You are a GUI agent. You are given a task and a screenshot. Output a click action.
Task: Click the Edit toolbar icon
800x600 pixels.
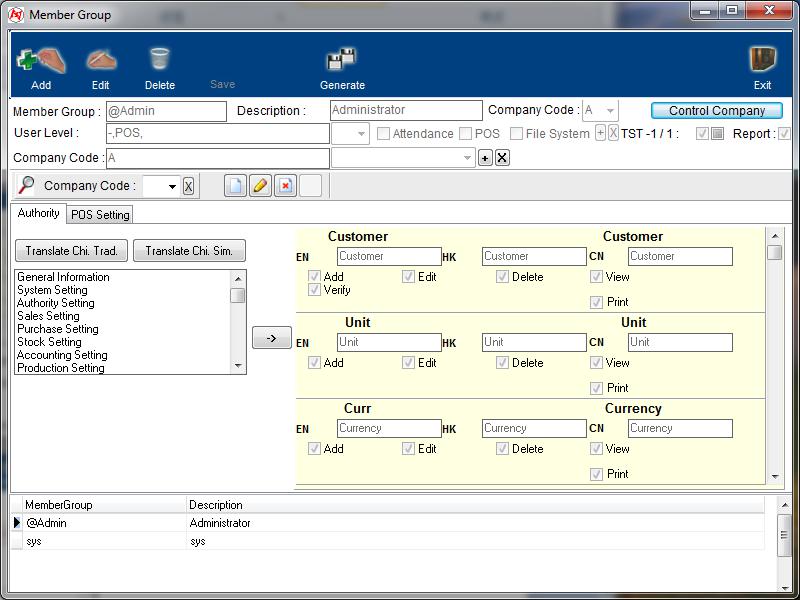tap(101, 60)
